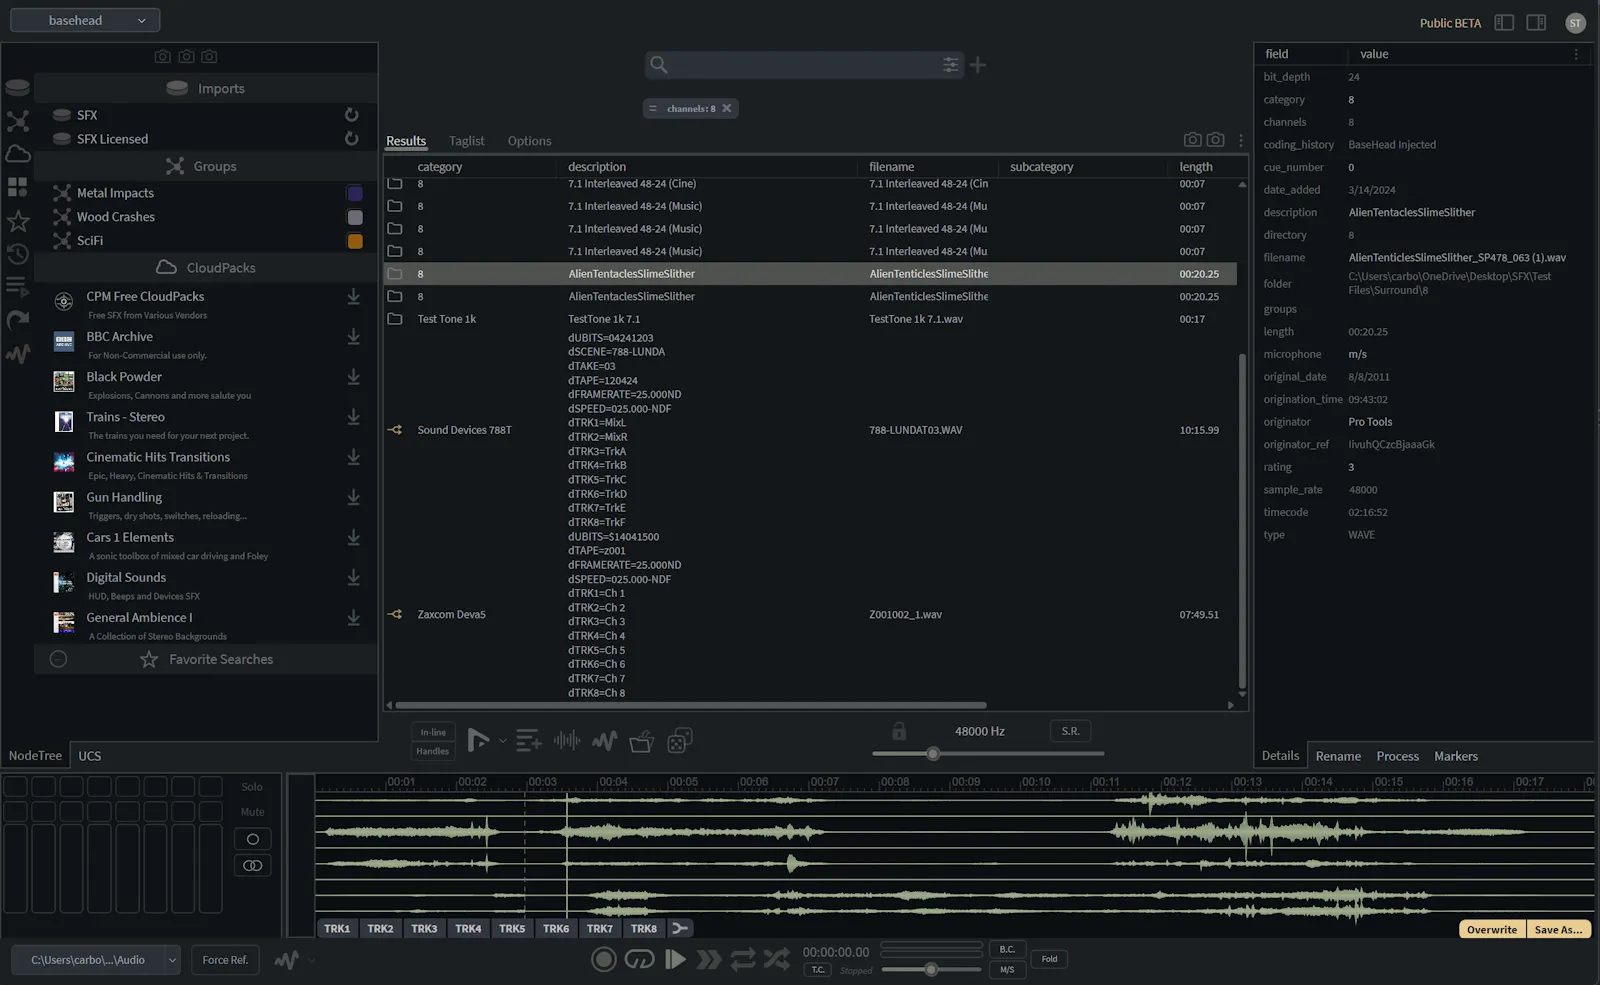Click the Force Ref. button
This screenshot has height=985, width=1600.
[225, 960]
